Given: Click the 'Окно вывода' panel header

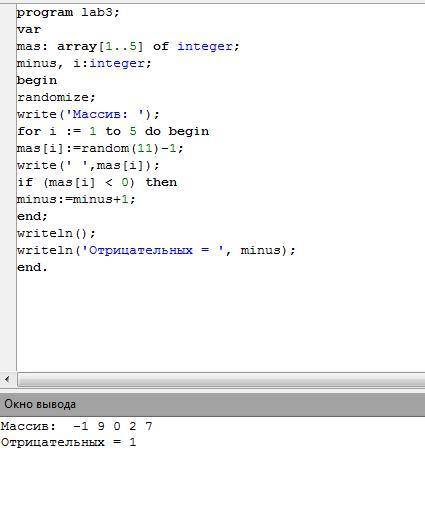Looking at the screenshot, I should pos(212,404).
